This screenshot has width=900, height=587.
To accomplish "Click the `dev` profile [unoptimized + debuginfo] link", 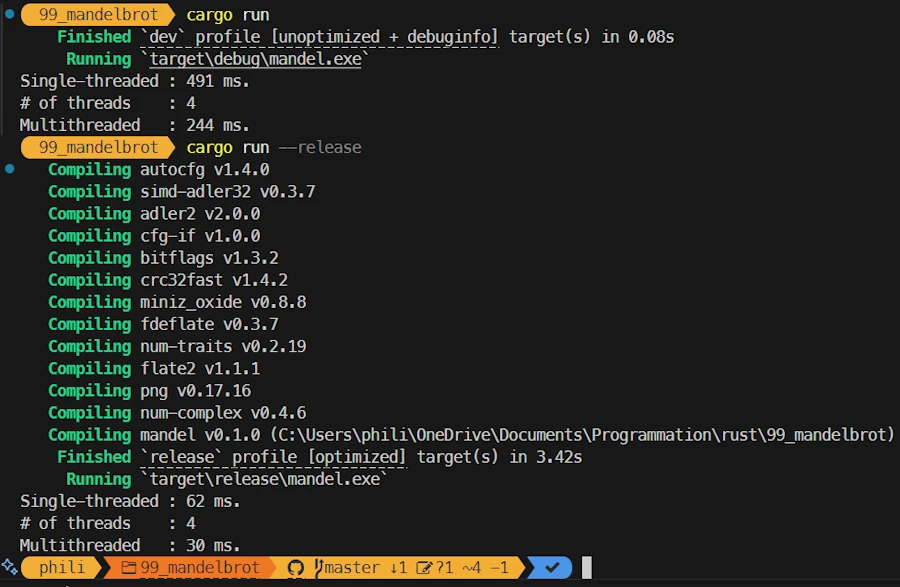I will click(319, 37).
